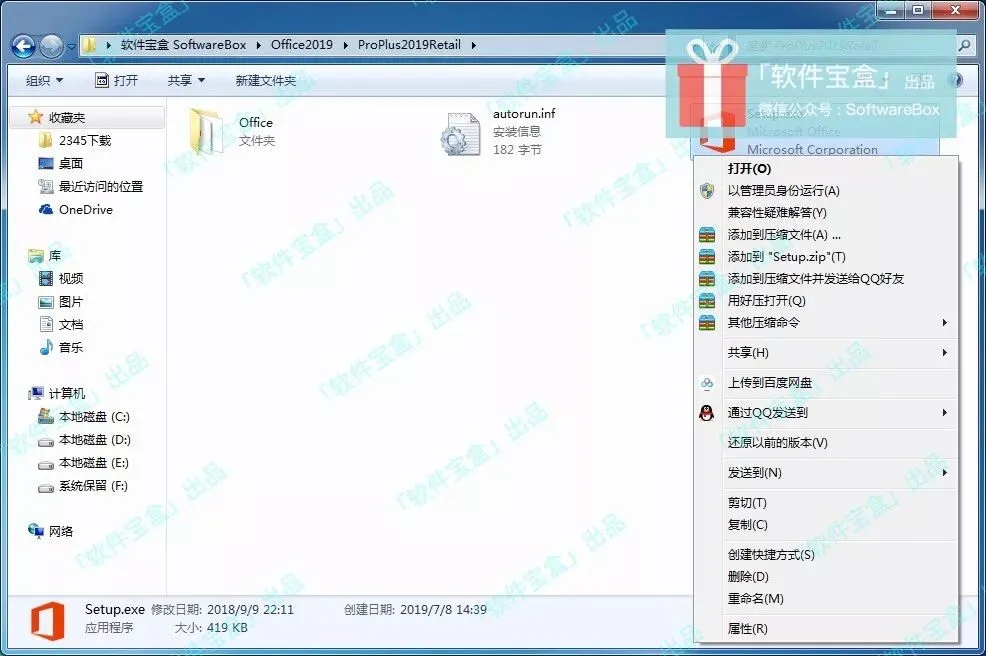Image resolution: width=986 pixels, height=656 pixels.
Task: Click the Setup.exe name in details pane
Action: (114, 609)
